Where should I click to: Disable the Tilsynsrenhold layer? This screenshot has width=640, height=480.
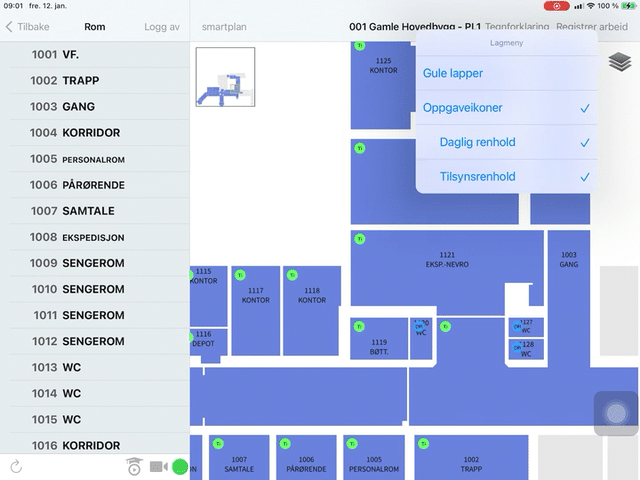click(x=506, y=177)
